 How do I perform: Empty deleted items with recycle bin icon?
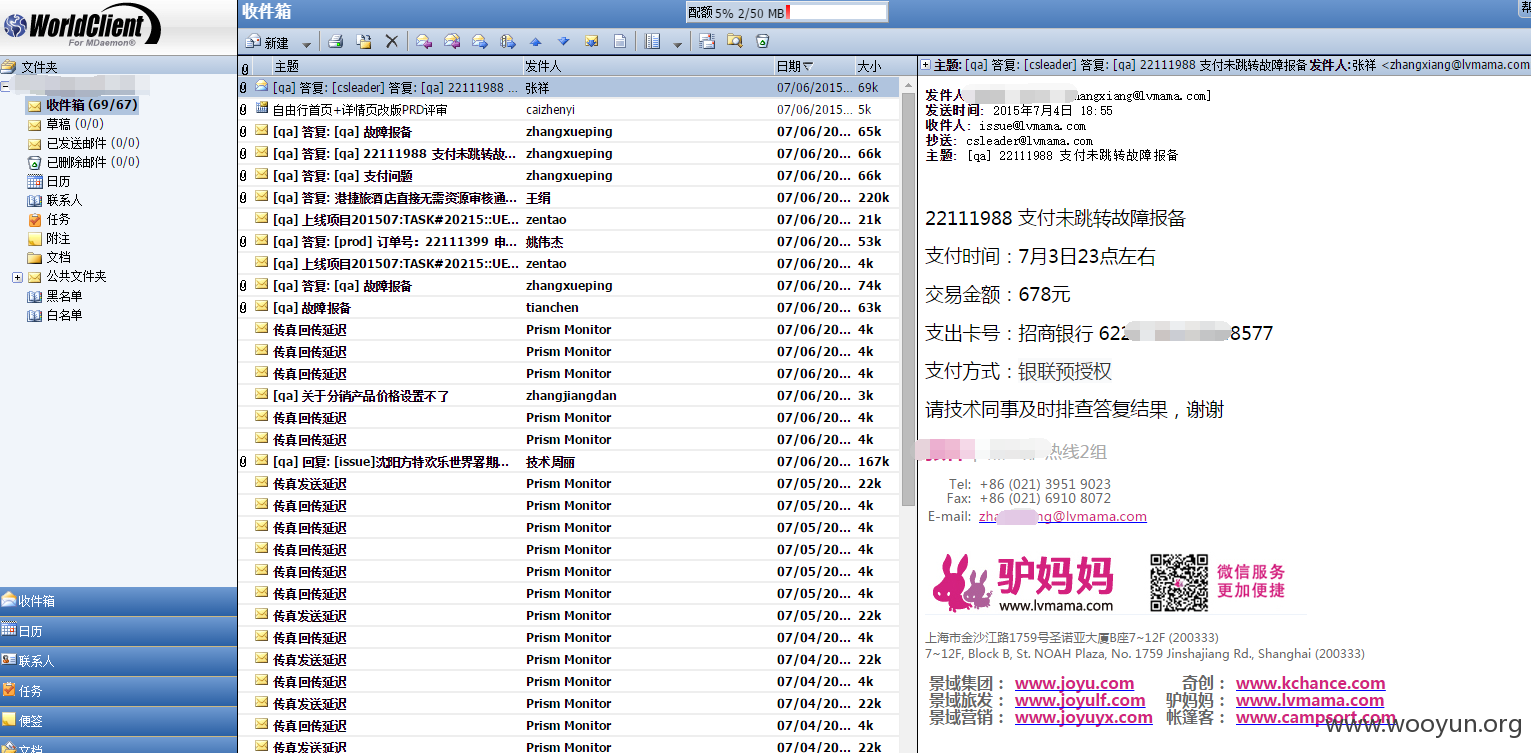[763, 42]
